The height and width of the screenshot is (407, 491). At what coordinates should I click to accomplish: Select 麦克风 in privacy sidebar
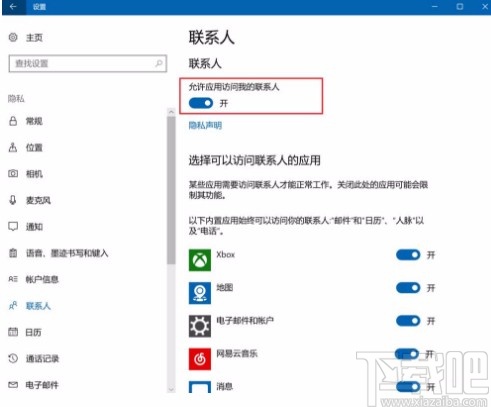38,200
